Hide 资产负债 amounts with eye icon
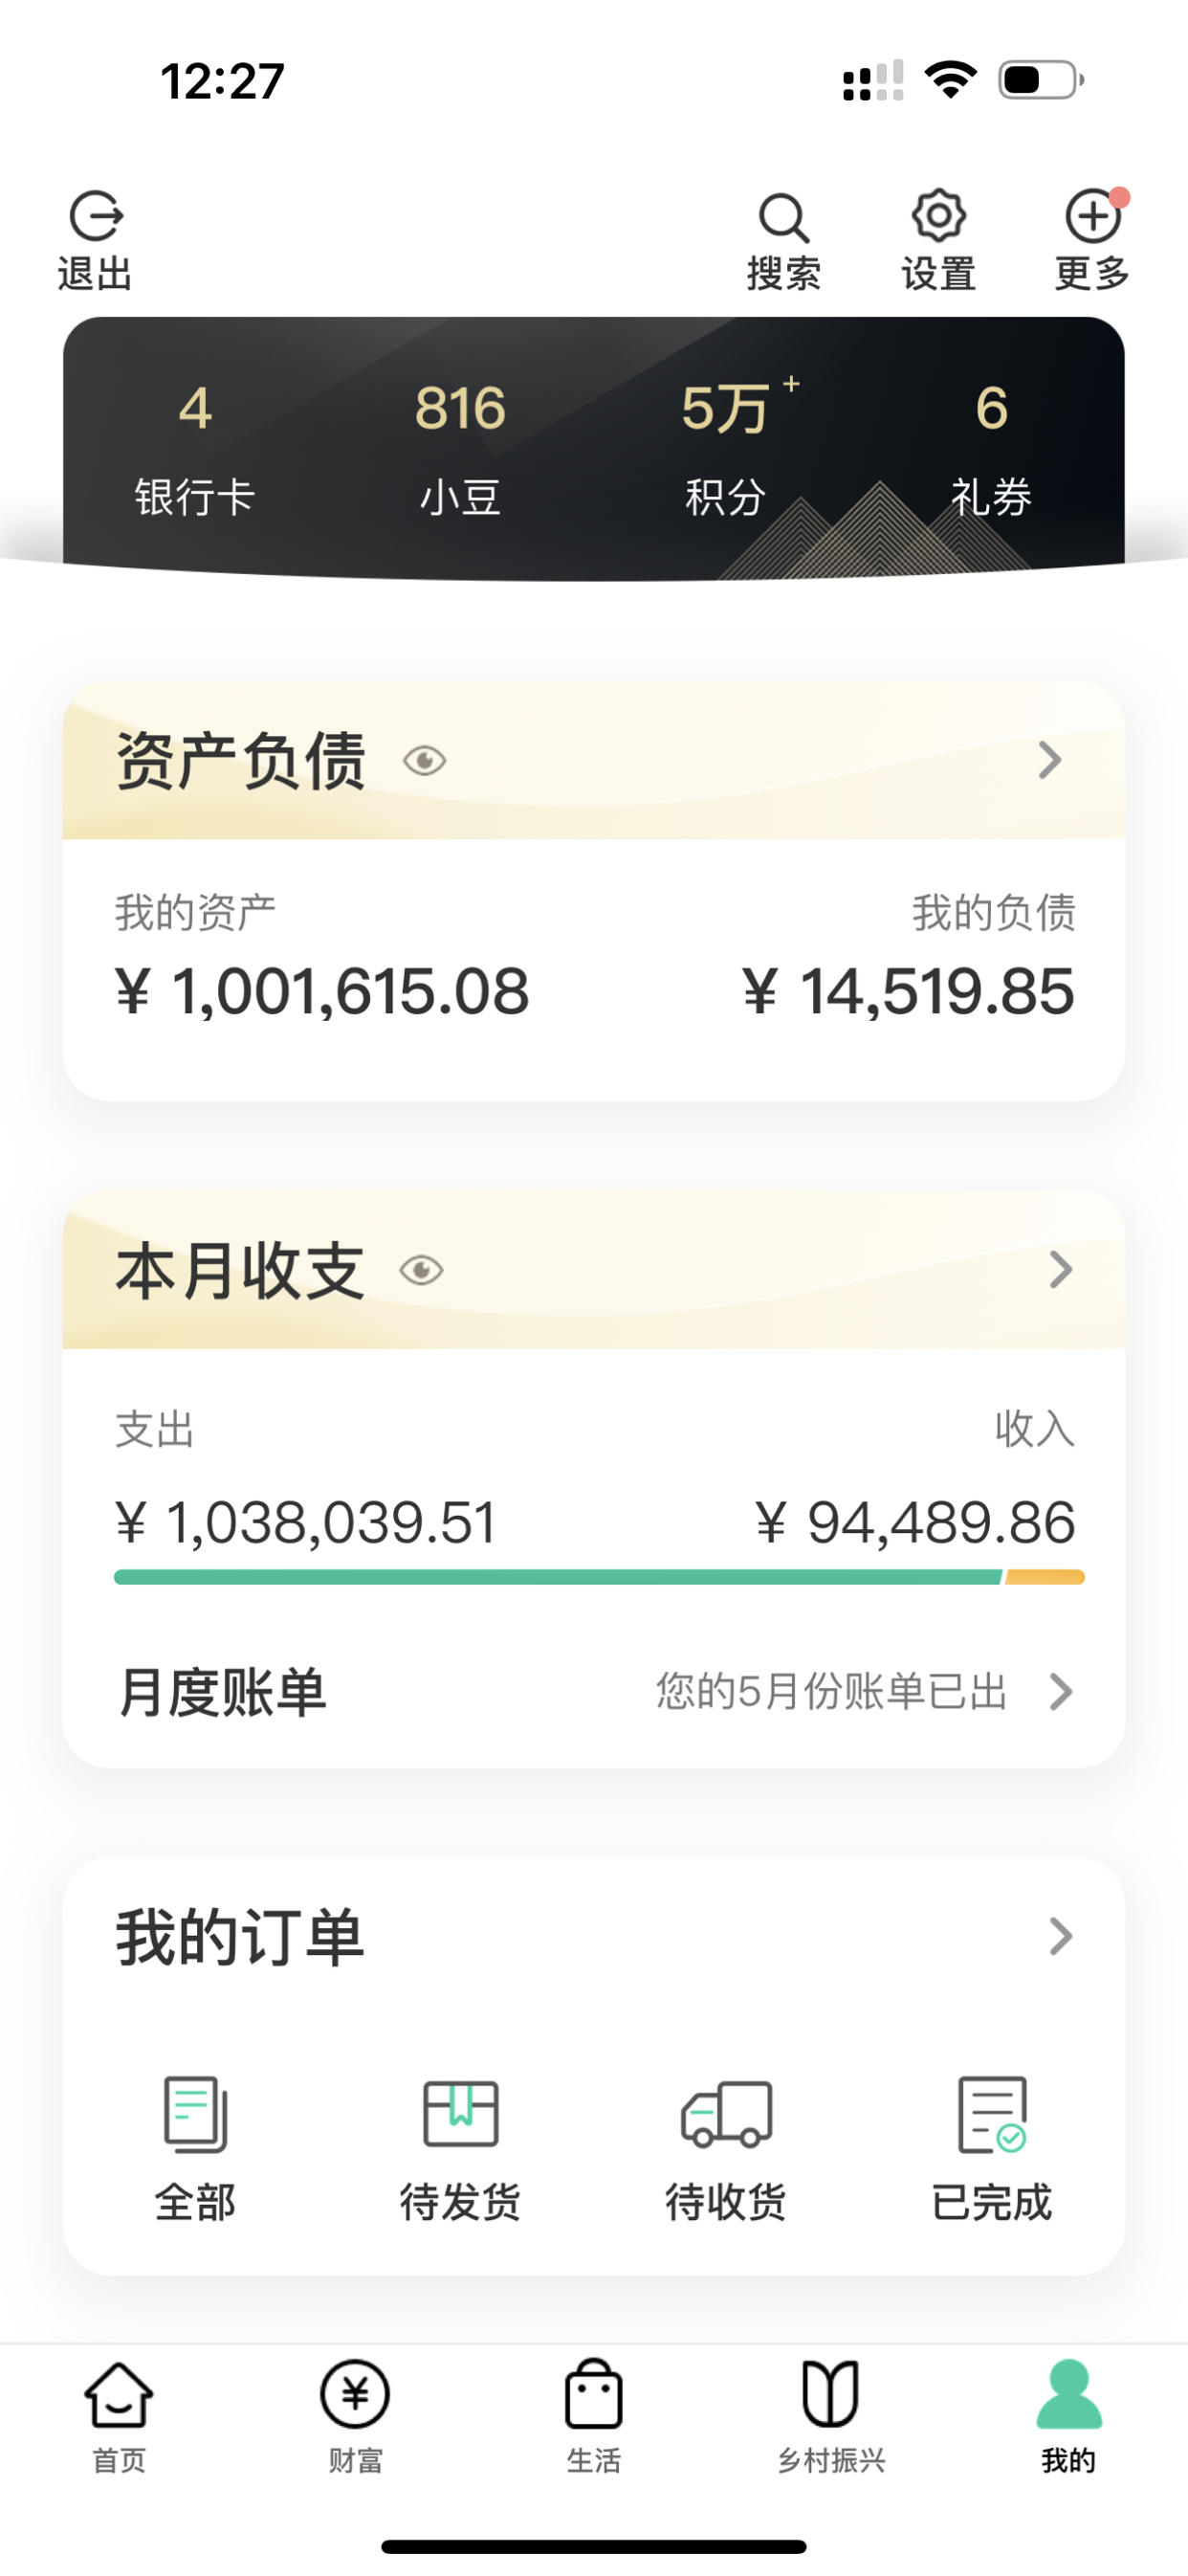The image size is (1188, 2576). click(x=425, y=761)
